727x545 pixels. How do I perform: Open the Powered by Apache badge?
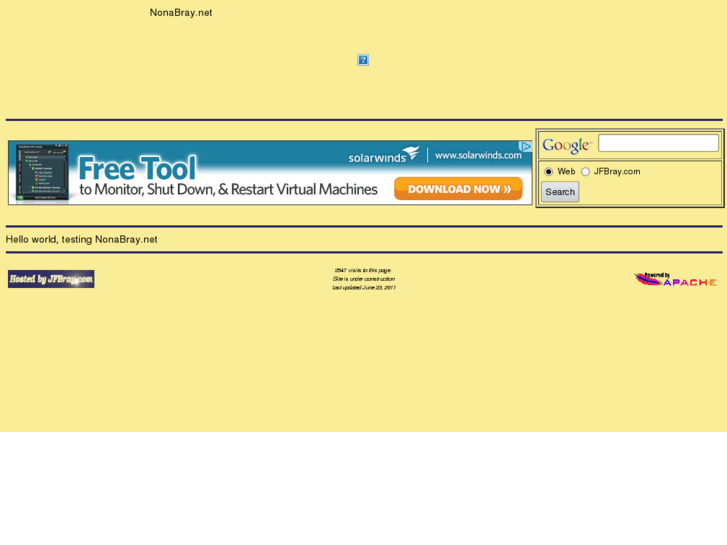675,279
